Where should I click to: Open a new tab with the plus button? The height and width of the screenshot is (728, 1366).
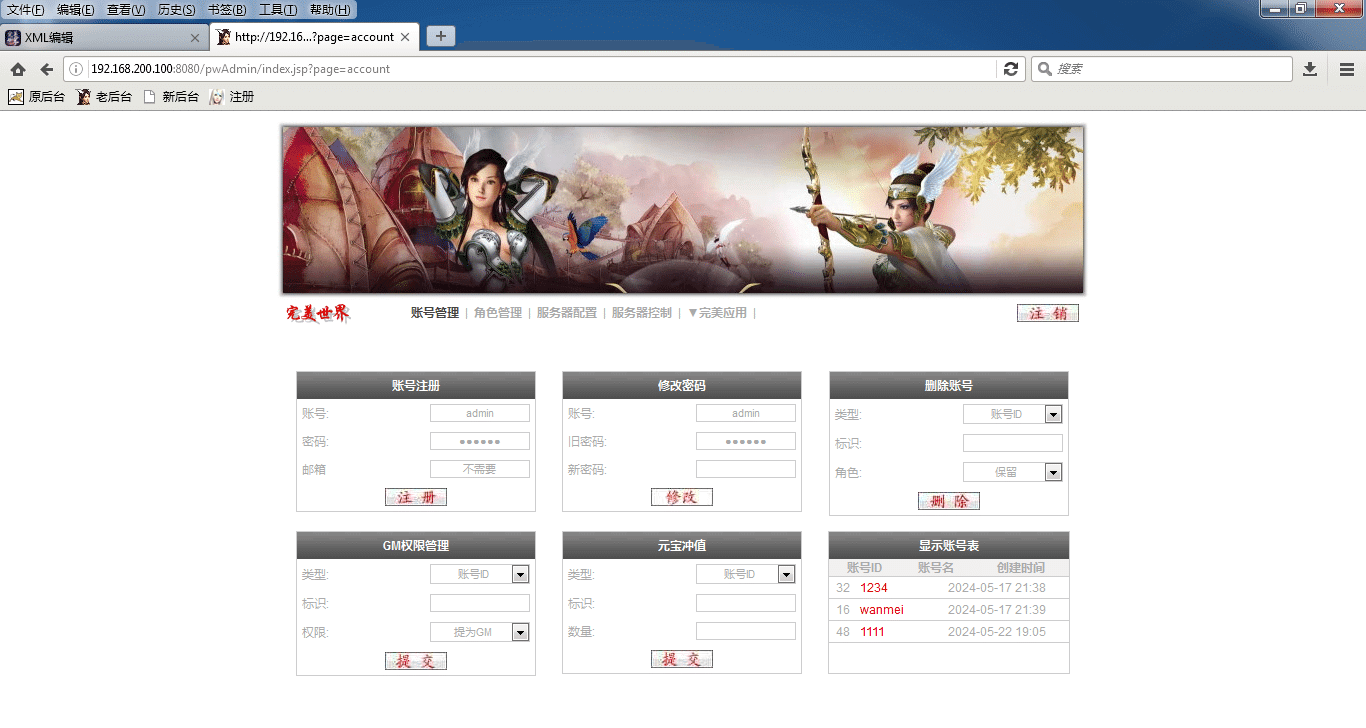point(441,36)
